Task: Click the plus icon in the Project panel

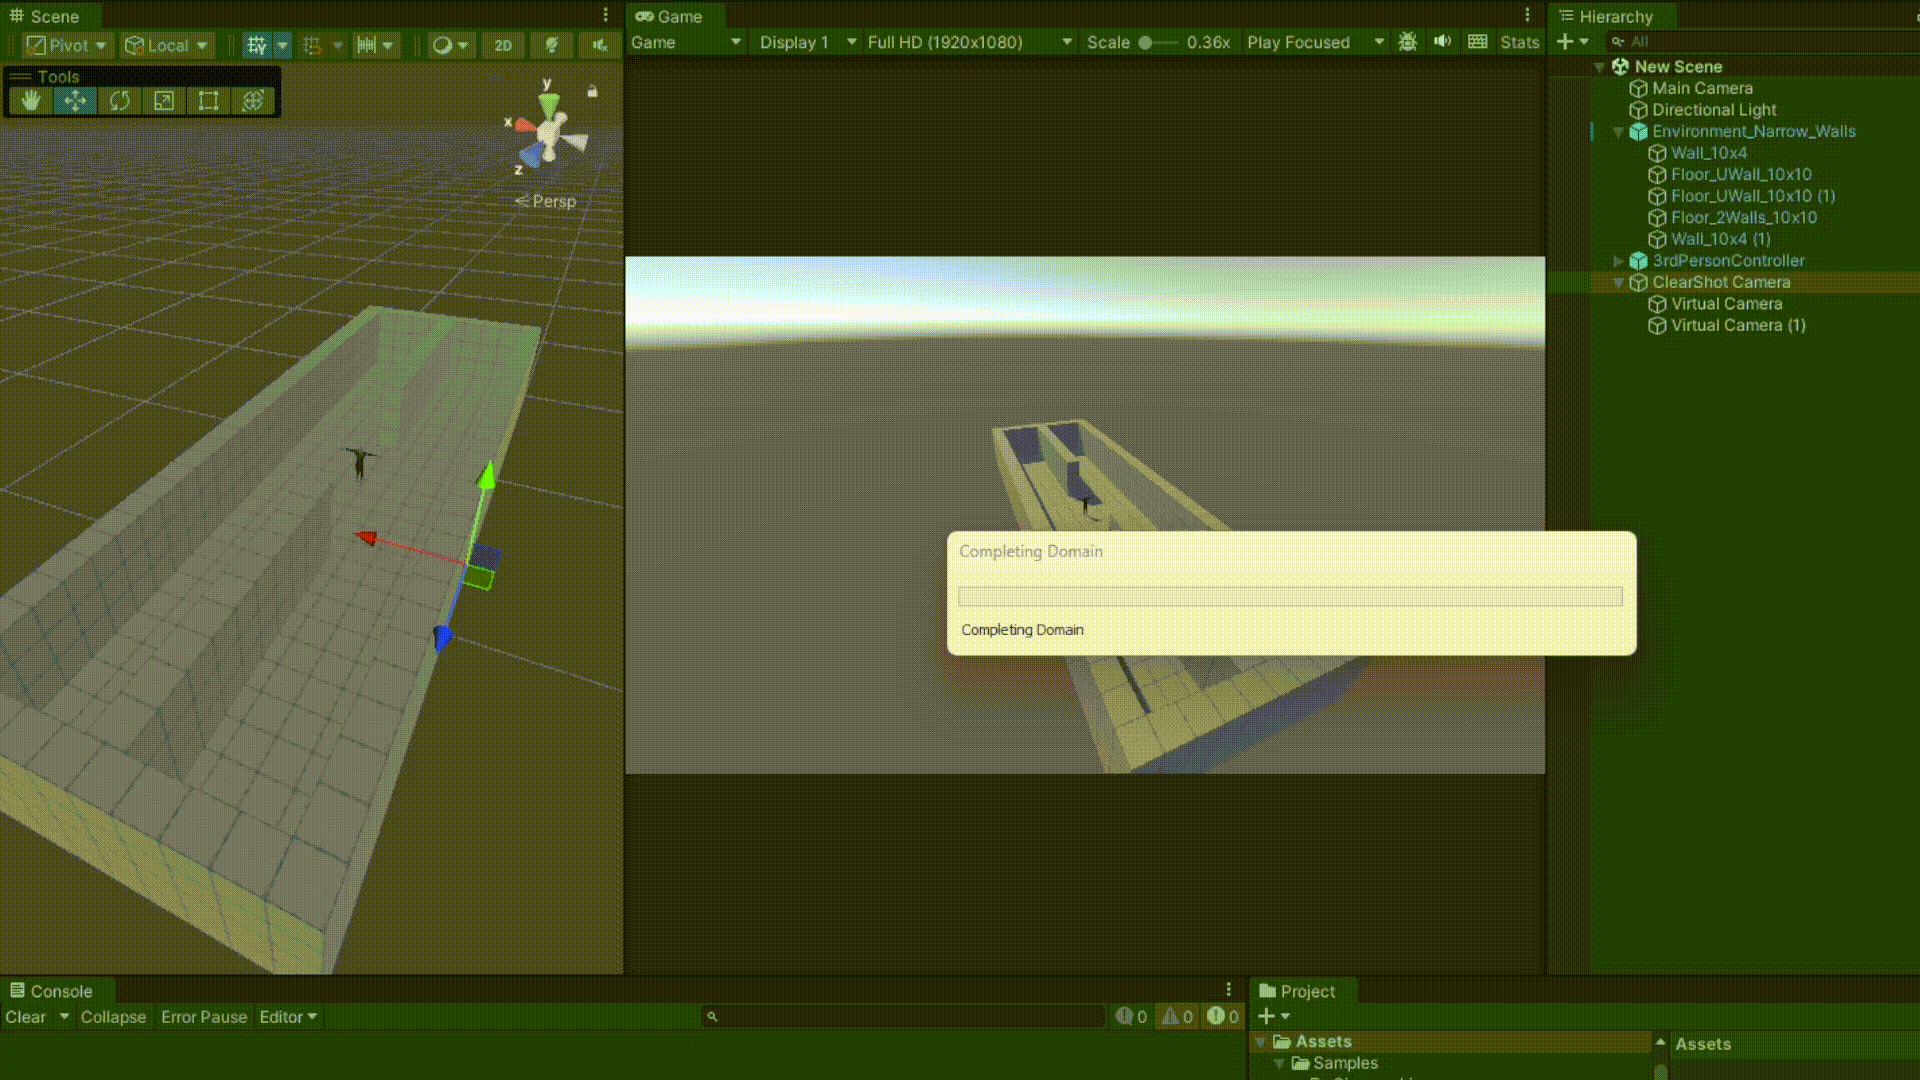Action: [x=1266, y=1017]
